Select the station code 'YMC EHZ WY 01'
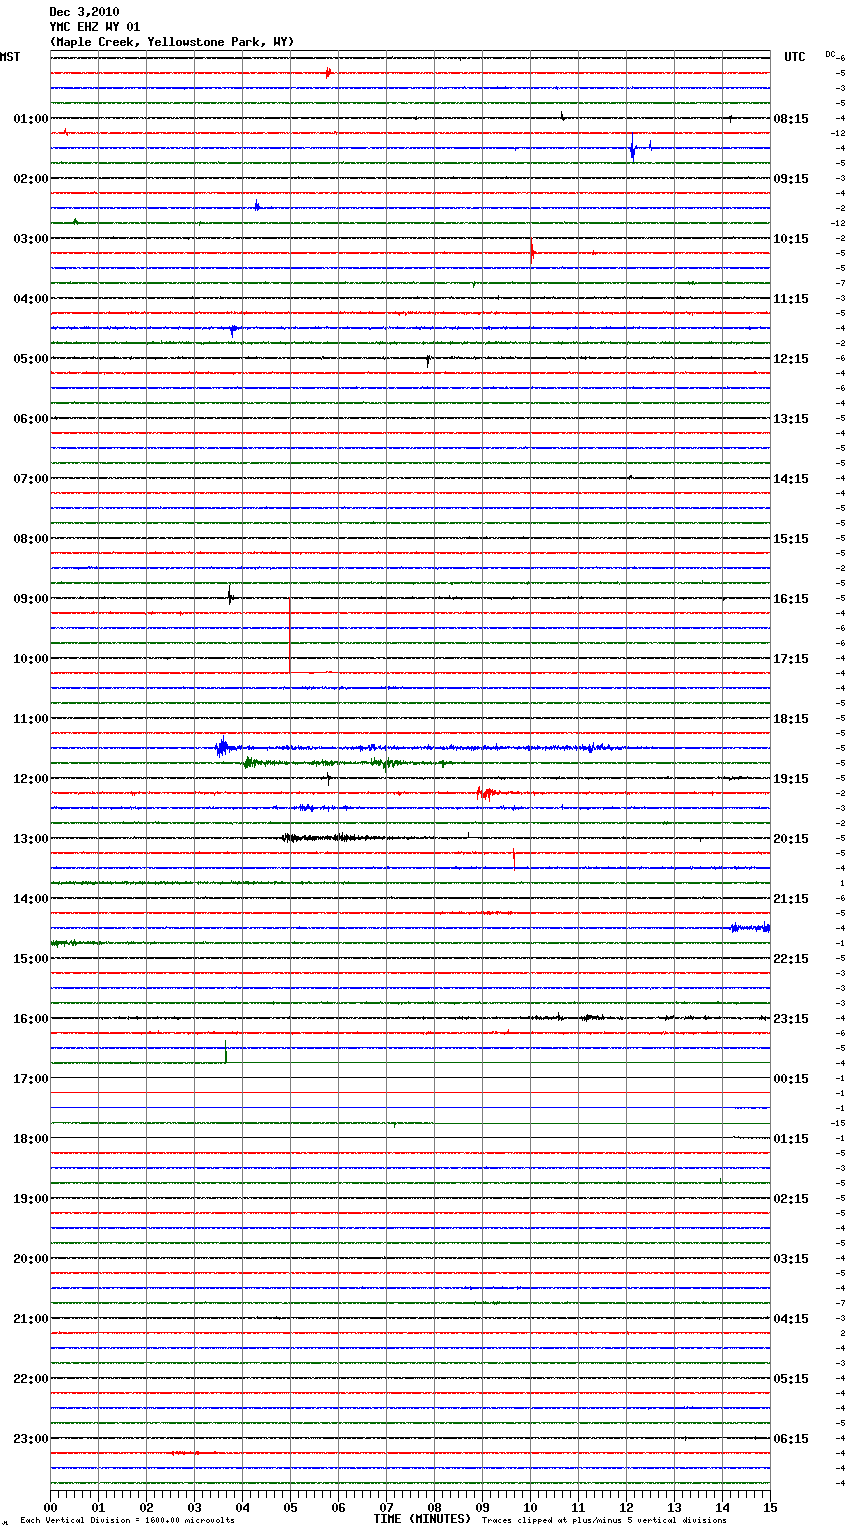This screenshot has width=850, height=1534. (x=95, y=27)
